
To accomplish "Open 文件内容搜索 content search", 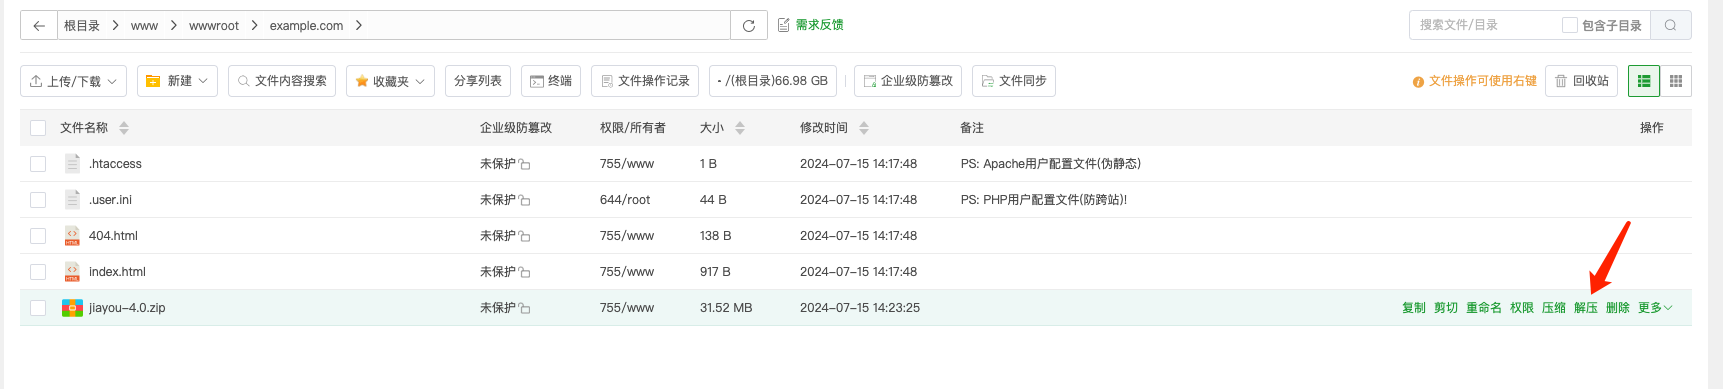I will point(282,81).
